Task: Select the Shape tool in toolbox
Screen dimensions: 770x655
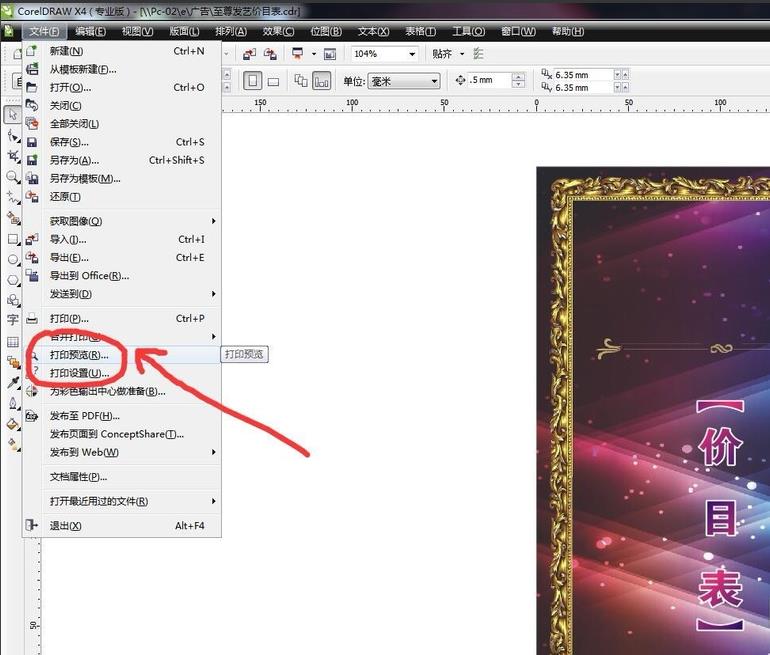Action: [13, 136]
